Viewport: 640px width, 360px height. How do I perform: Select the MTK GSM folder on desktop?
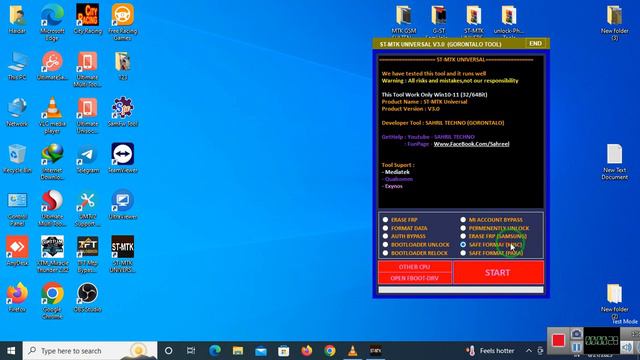(404, 20)
